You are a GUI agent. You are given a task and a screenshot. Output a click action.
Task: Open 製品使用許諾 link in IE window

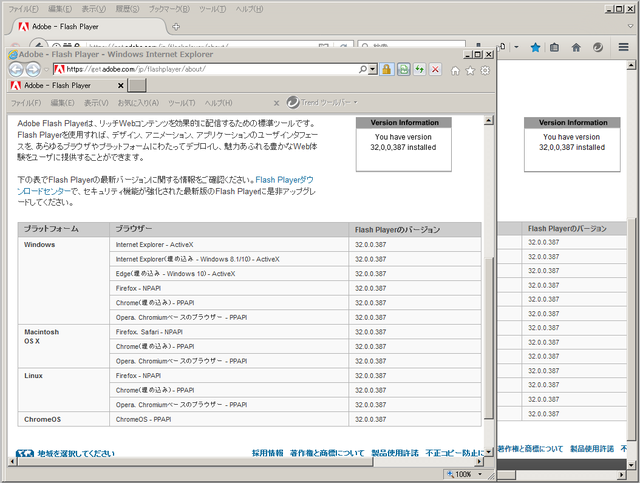(395, 453)
